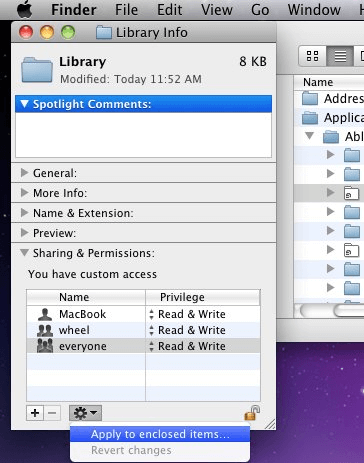Click Name column header in Finder window

point(329,82)
